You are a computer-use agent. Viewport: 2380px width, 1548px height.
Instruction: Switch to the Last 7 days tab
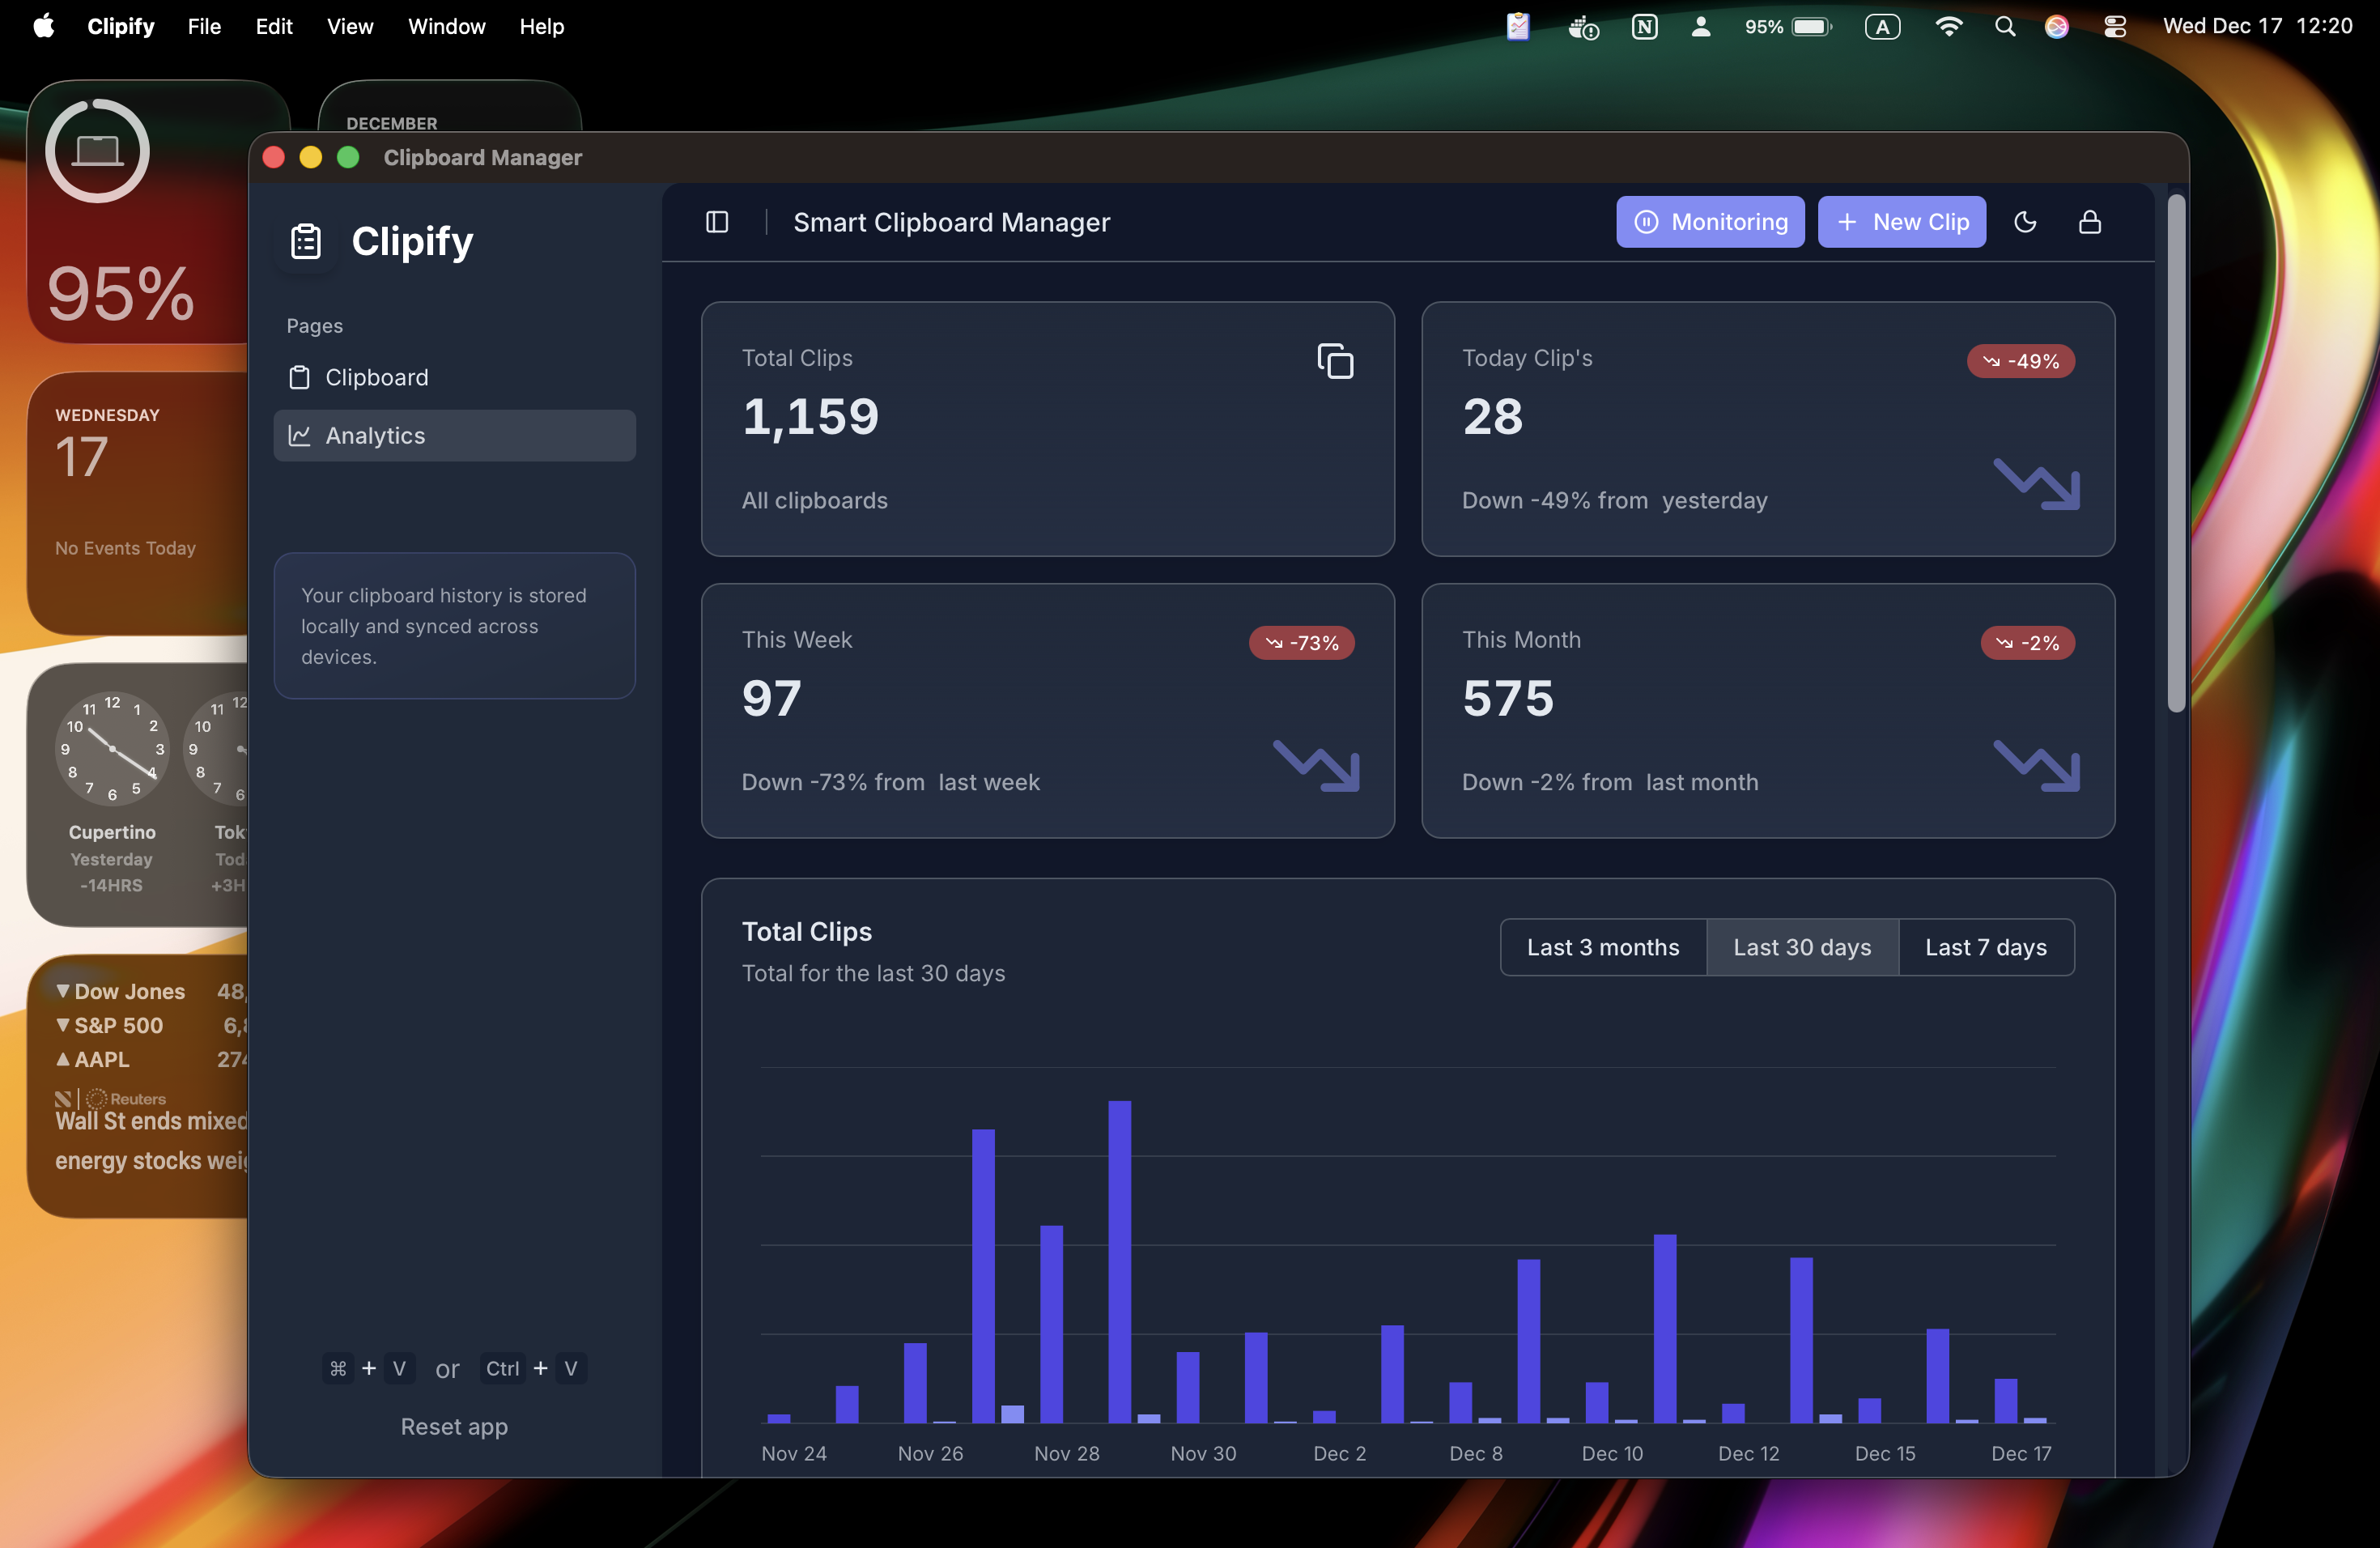[1986, 947]
